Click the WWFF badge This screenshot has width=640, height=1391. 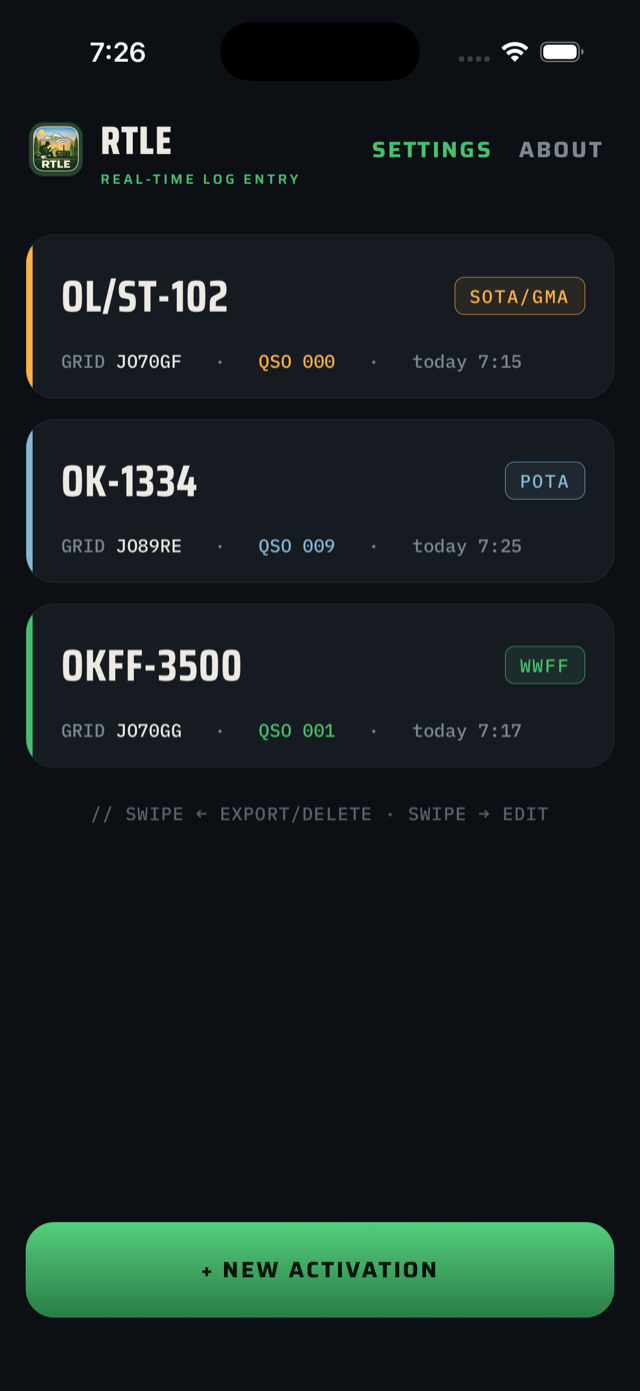tap(545, 666)
